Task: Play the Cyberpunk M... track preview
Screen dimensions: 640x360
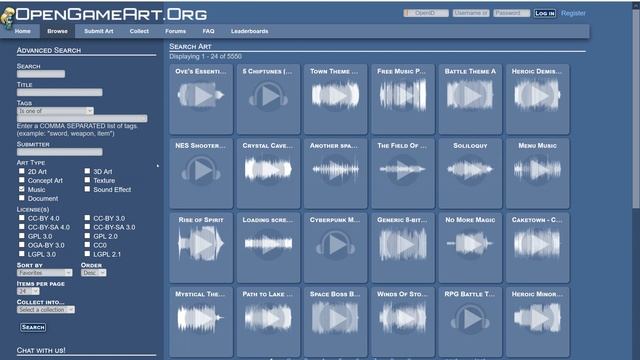Action: click(336, 244)
